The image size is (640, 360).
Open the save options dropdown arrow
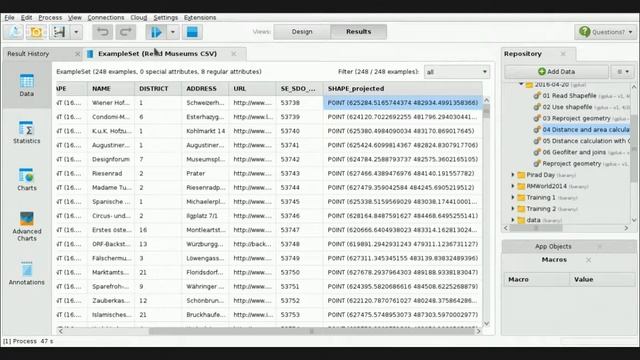pyautogui.click(x=76, y=32)
